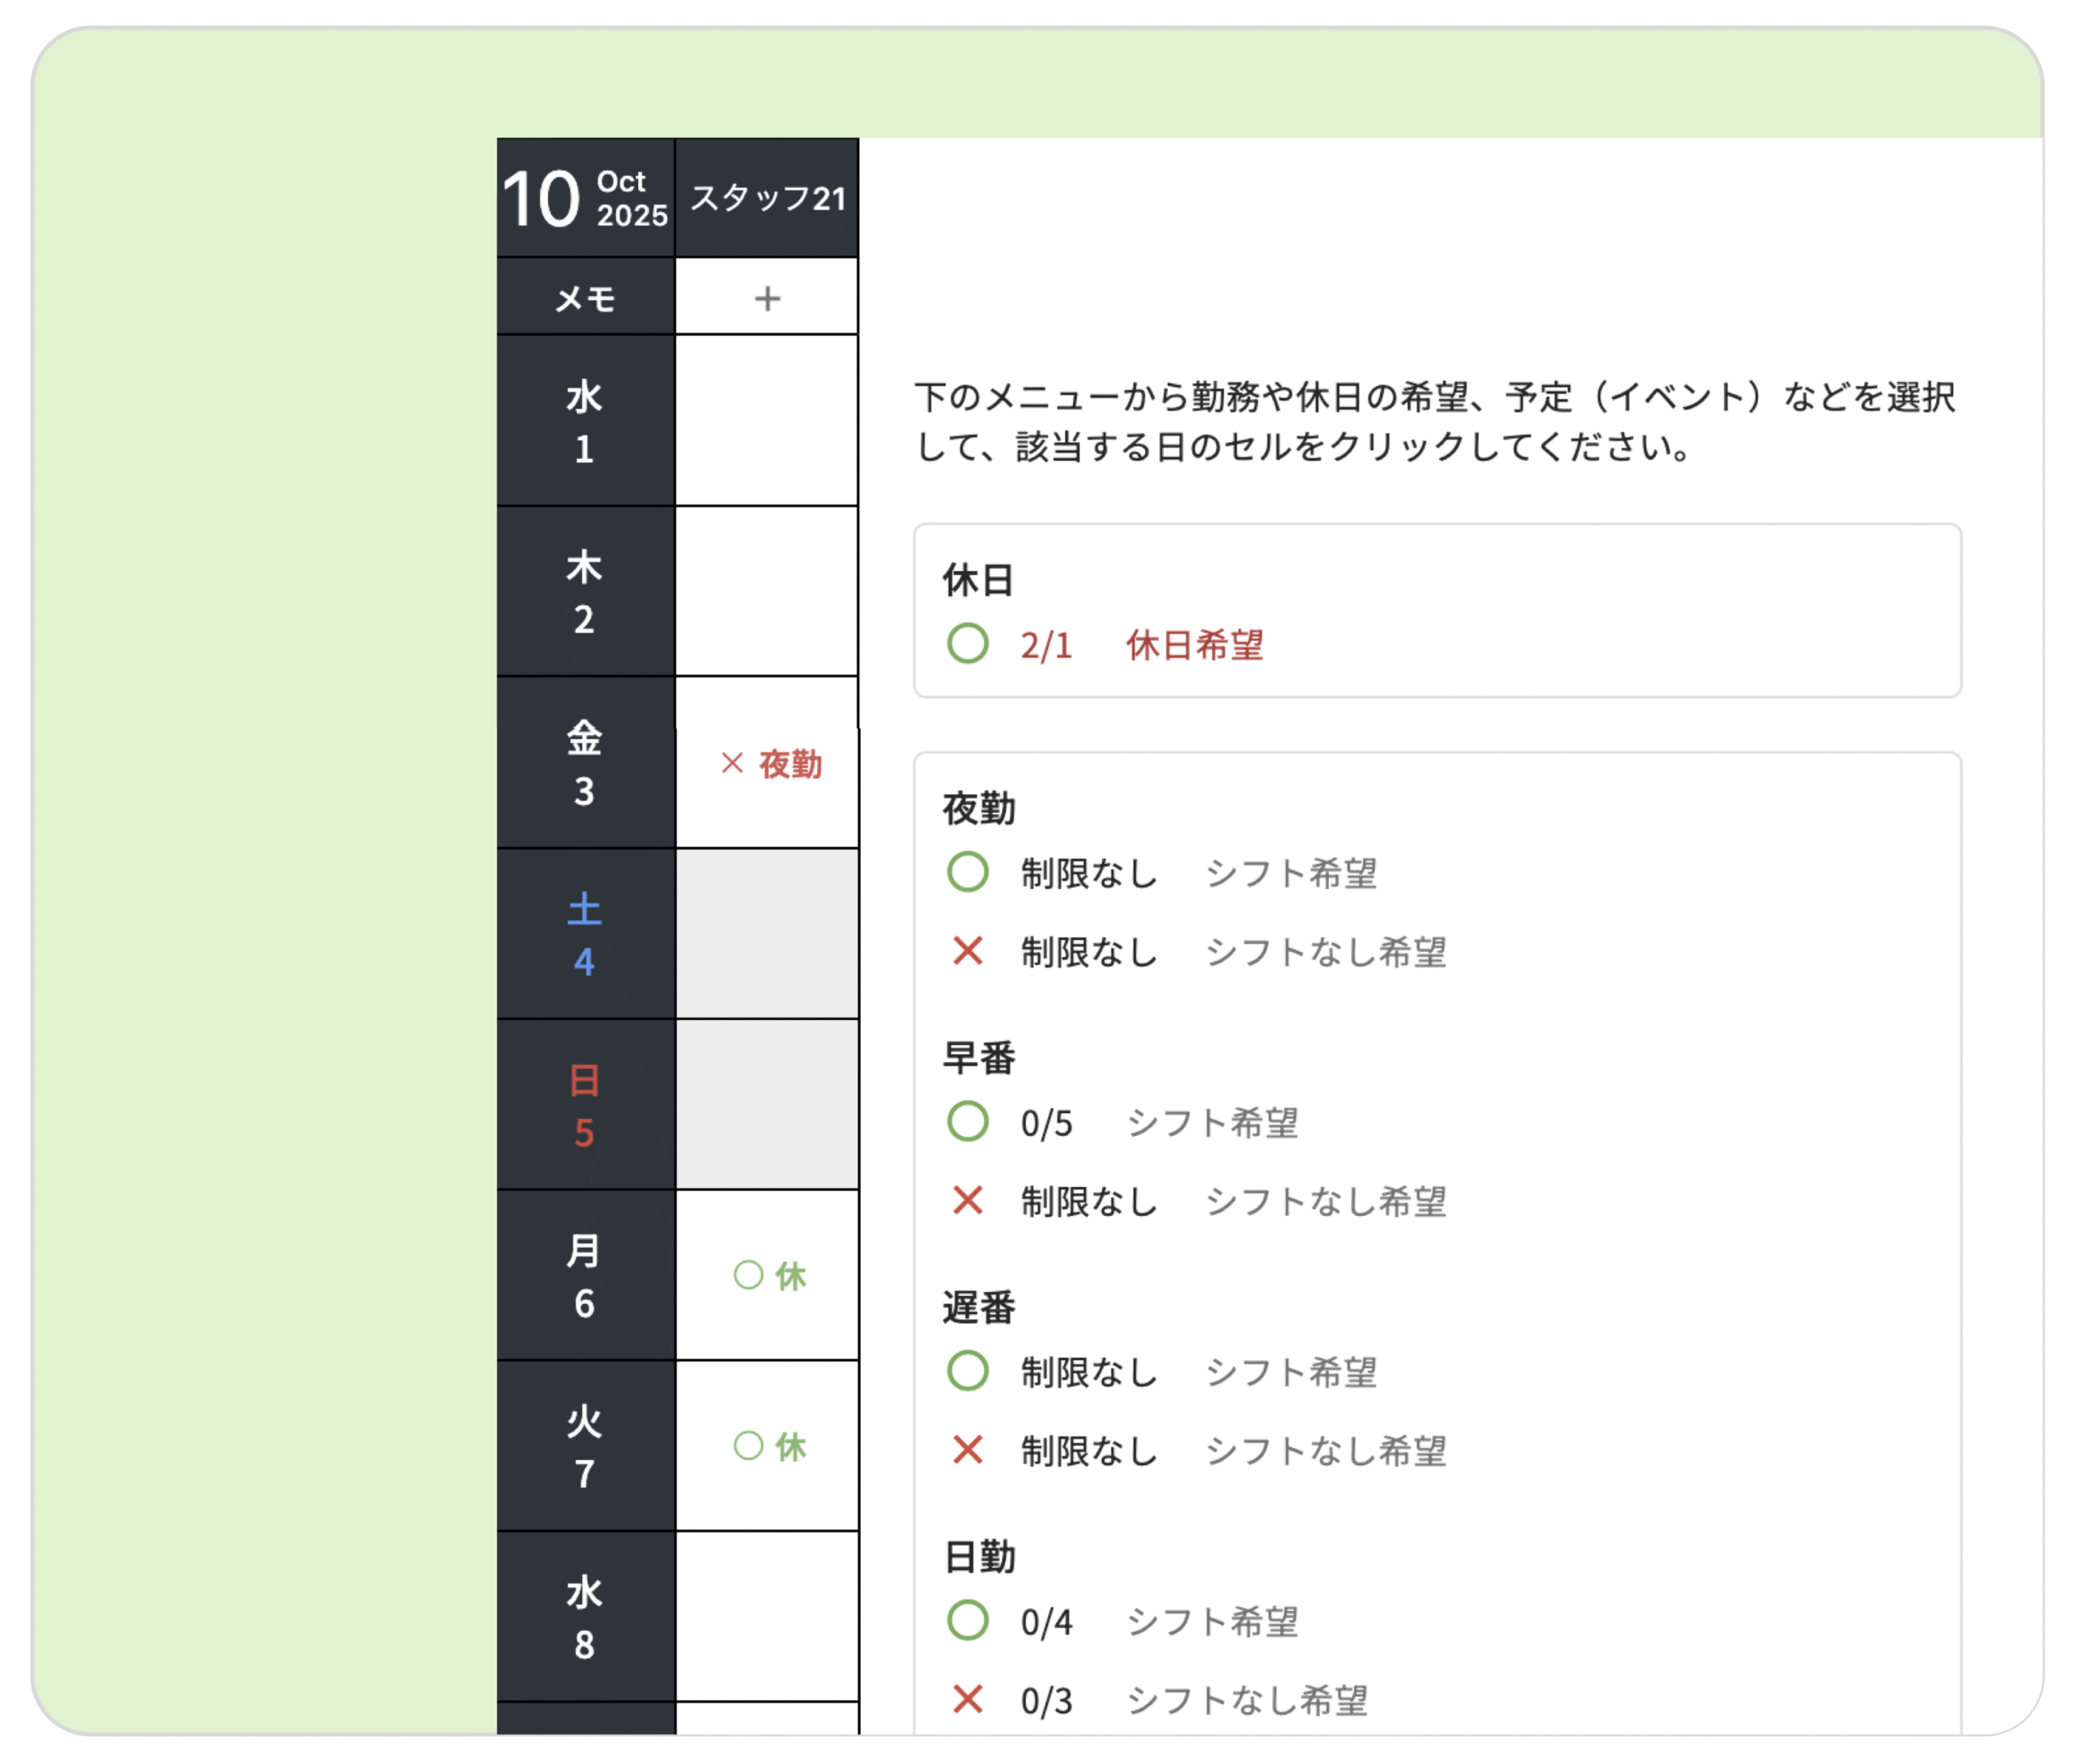Click the empty cell for Wednesday 1
2073x1764 pixels.
point(767,420)
